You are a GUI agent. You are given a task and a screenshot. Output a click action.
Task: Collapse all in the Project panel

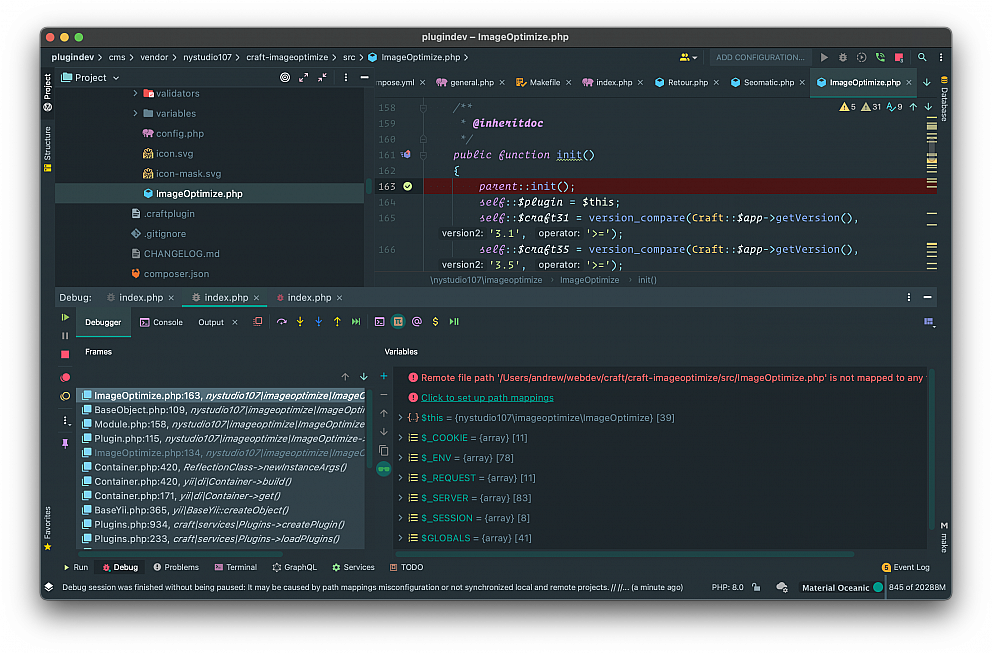323,77
